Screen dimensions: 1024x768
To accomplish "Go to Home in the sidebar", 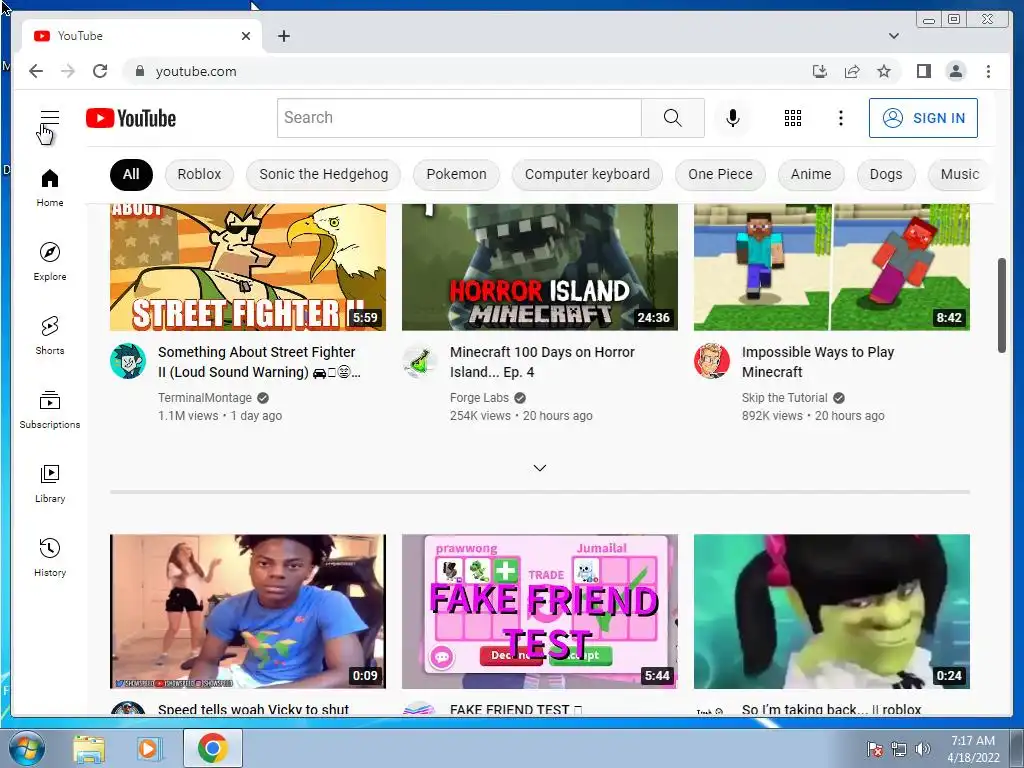I will tap(50, 188).
